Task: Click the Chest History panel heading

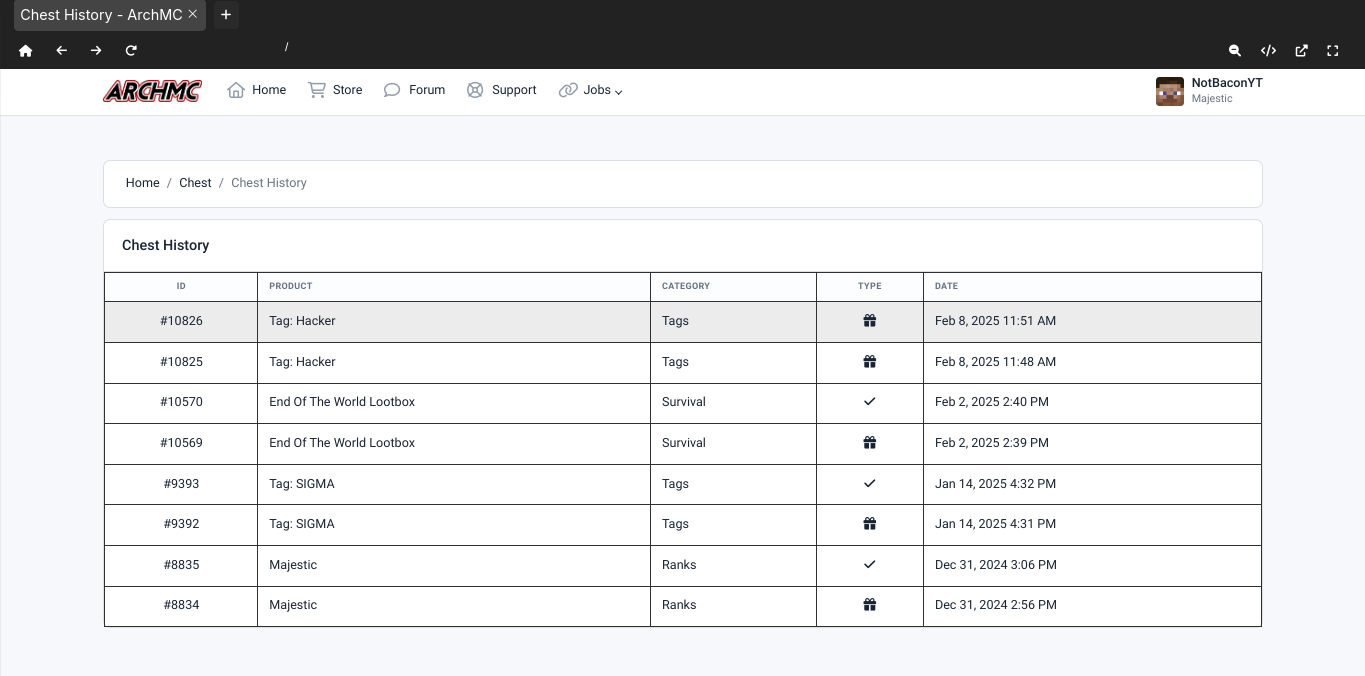Action: (x=166, y=245)
